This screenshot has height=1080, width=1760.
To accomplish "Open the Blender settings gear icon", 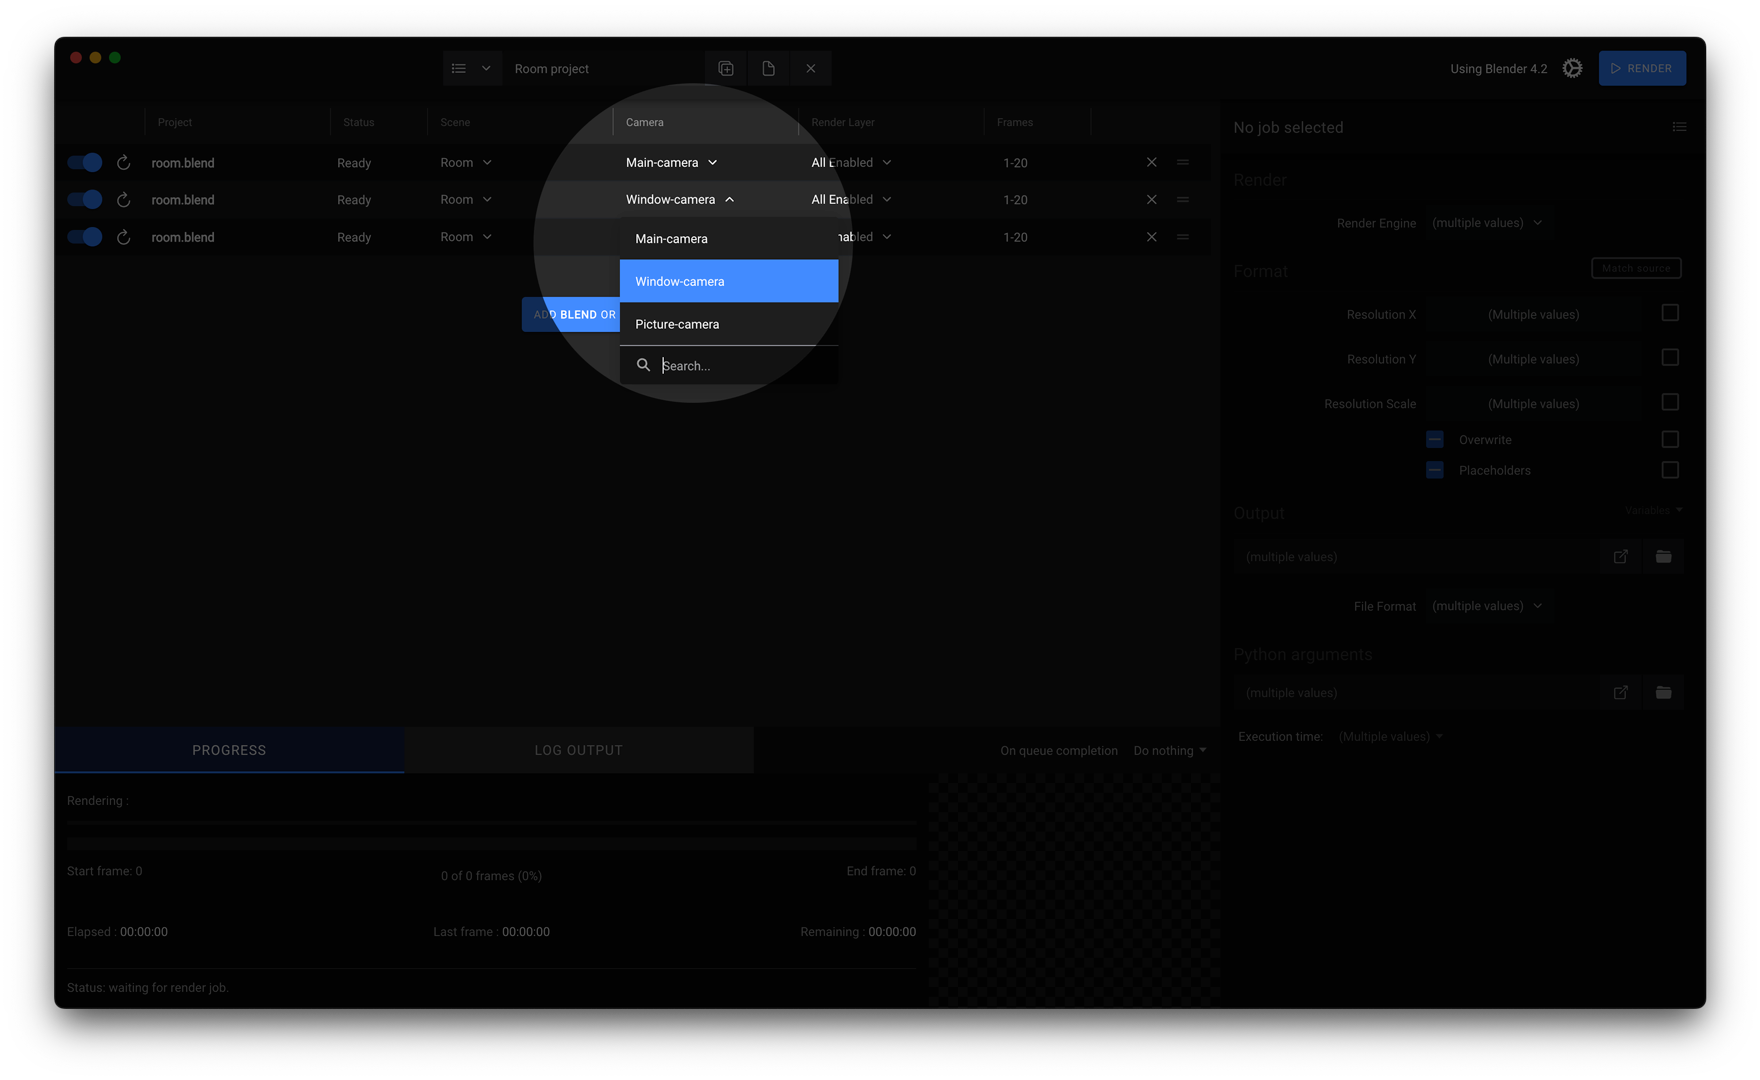I will click(x=1572, y=68).
